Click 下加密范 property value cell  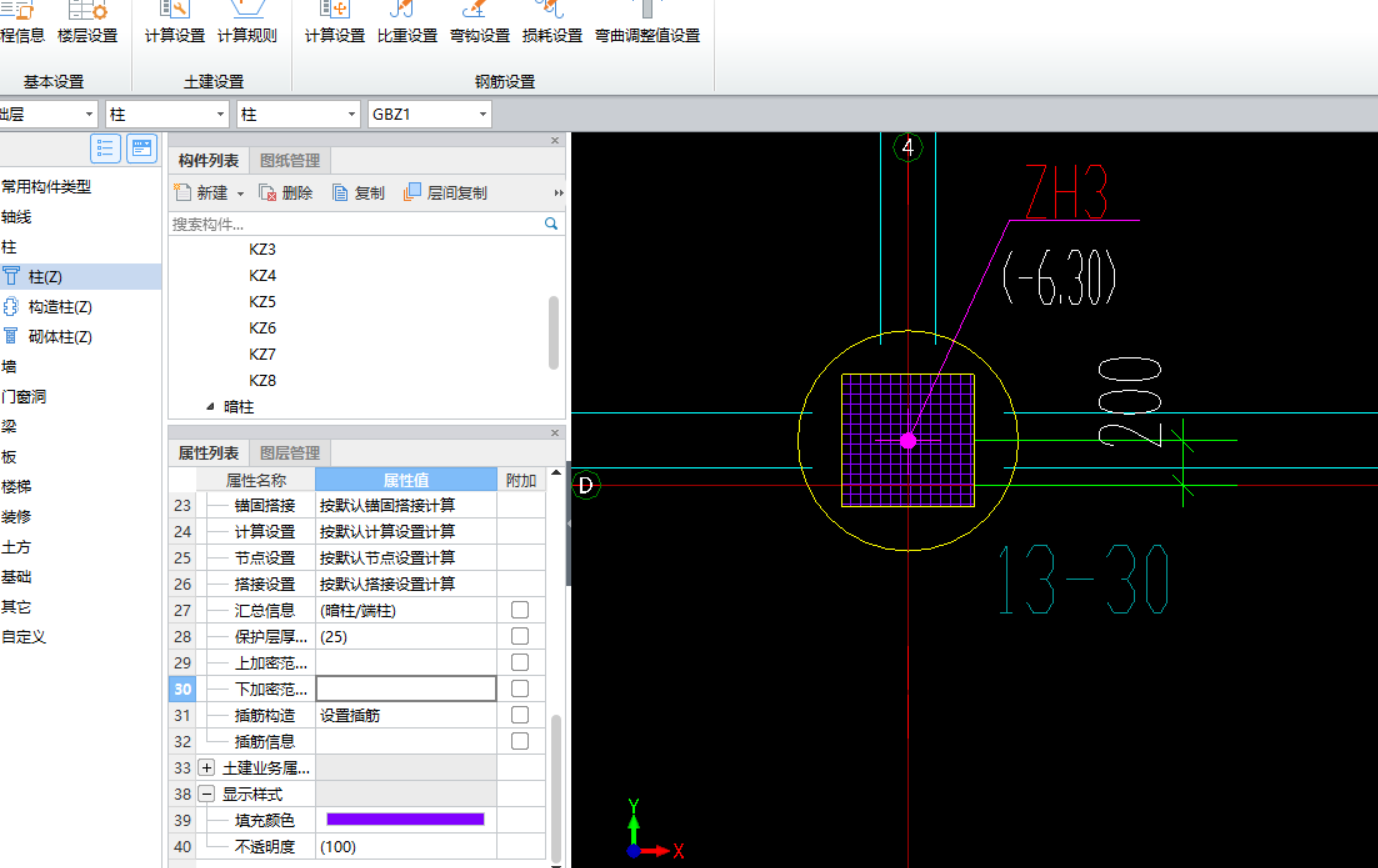406,688
